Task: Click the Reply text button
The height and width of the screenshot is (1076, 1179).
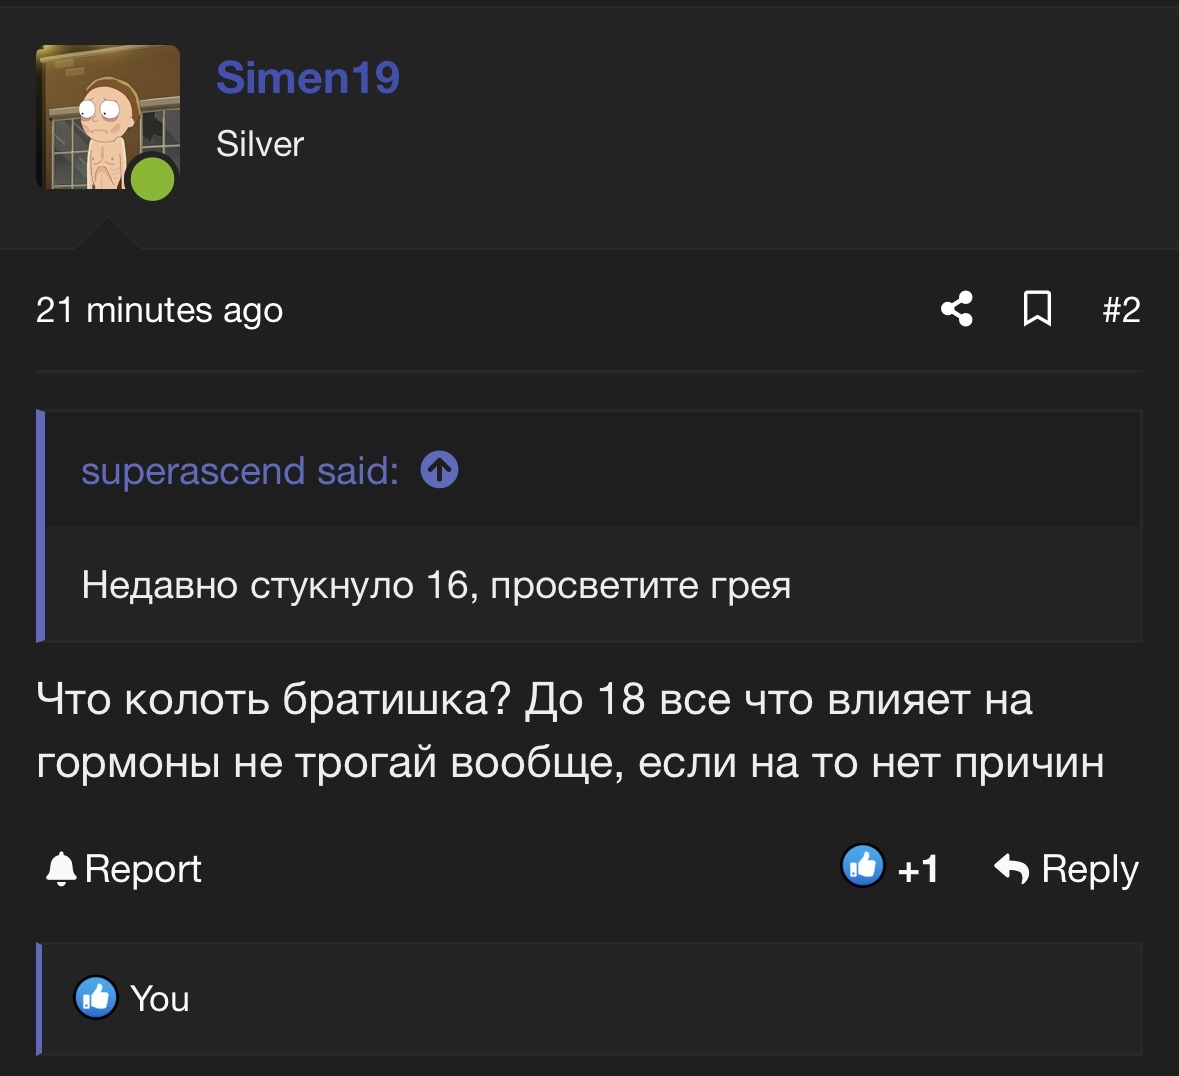Action: 1090,870
